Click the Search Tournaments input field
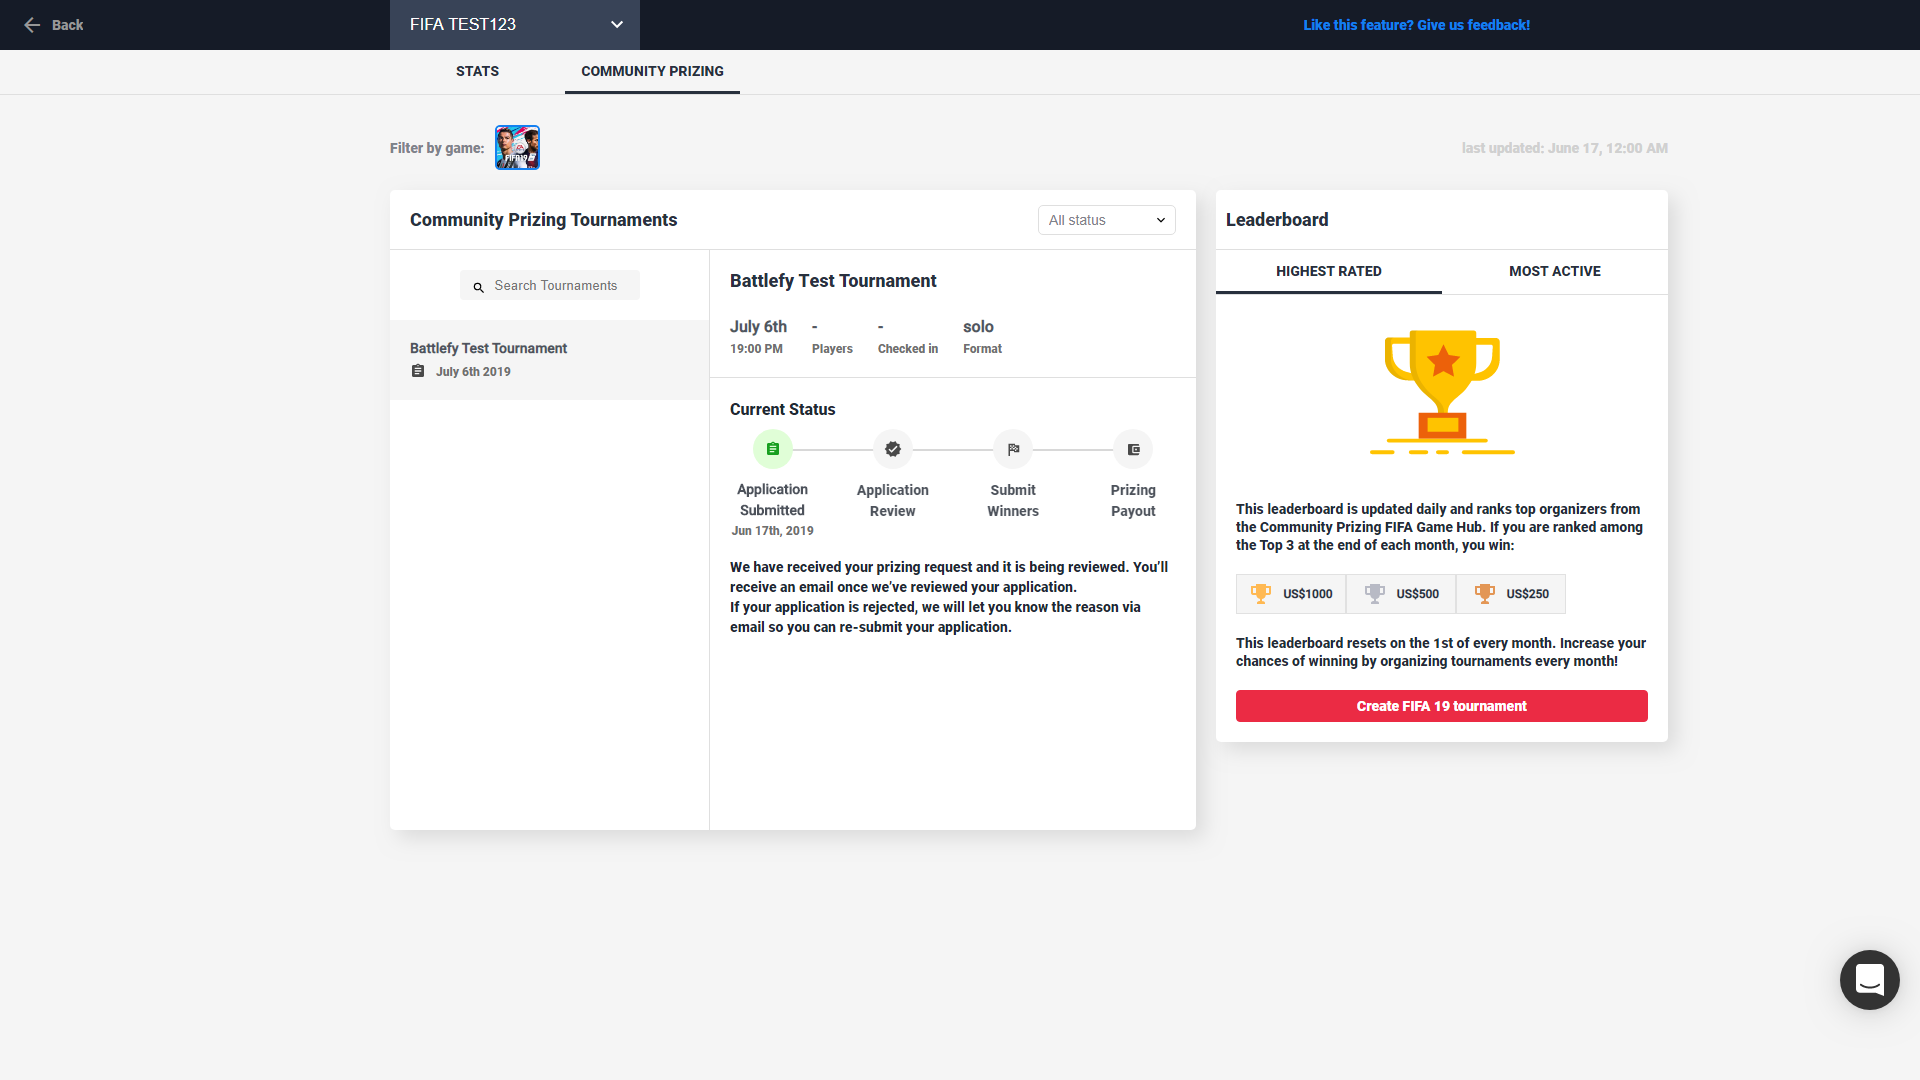 coord(555,286)
